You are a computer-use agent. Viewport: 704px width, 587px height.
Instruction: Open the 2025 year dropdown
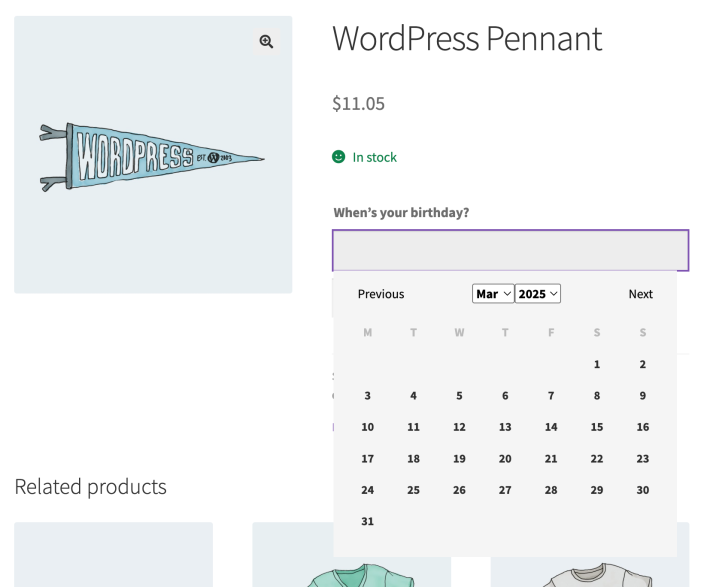coord(538,294)
